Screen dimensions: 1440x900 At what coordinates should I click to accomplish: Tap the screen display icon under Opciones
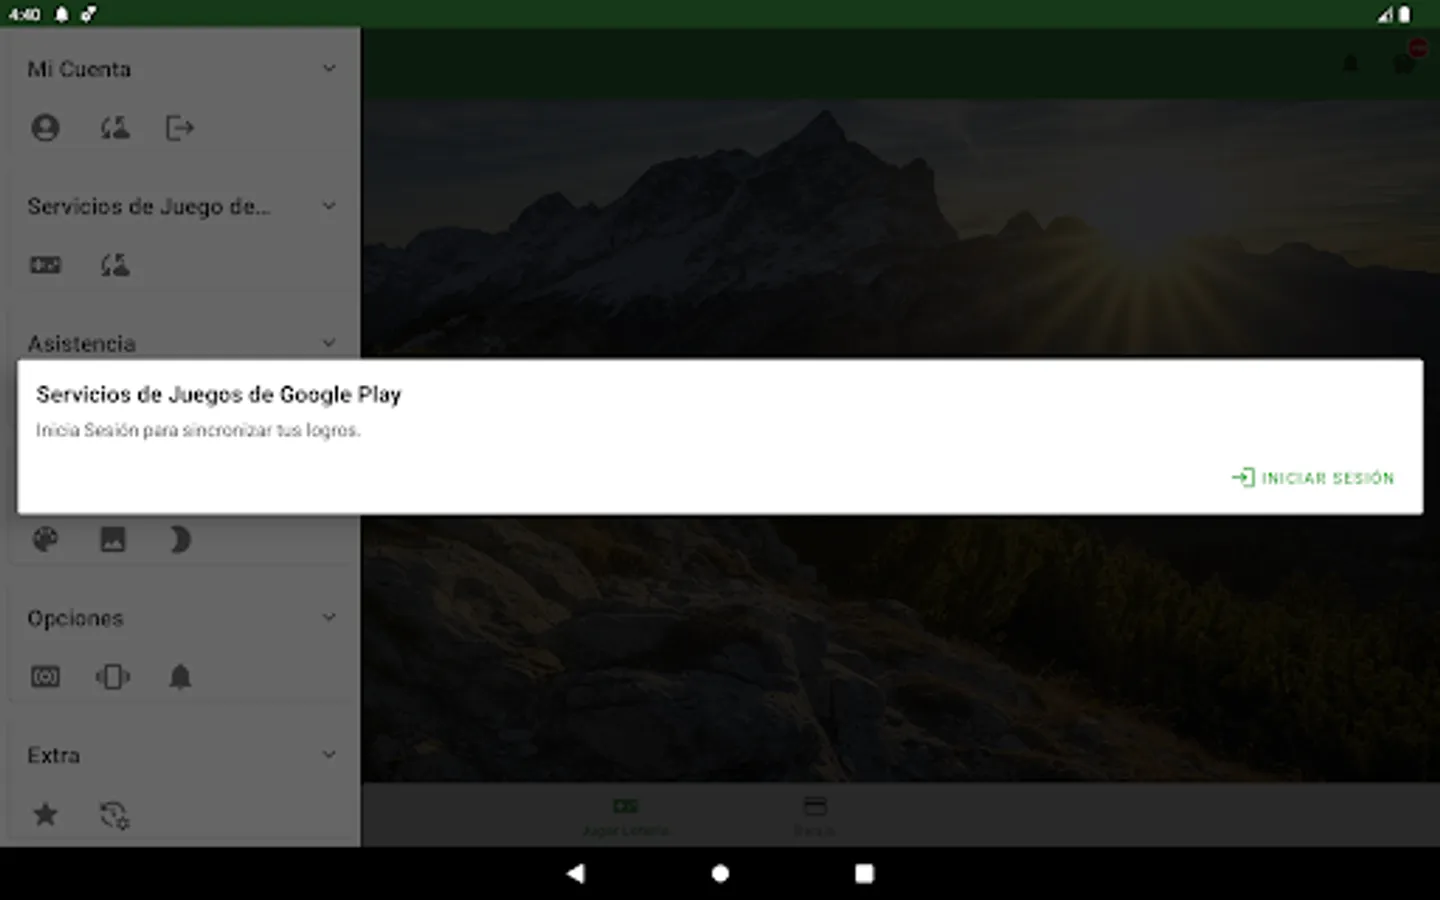tap(45, 677)
